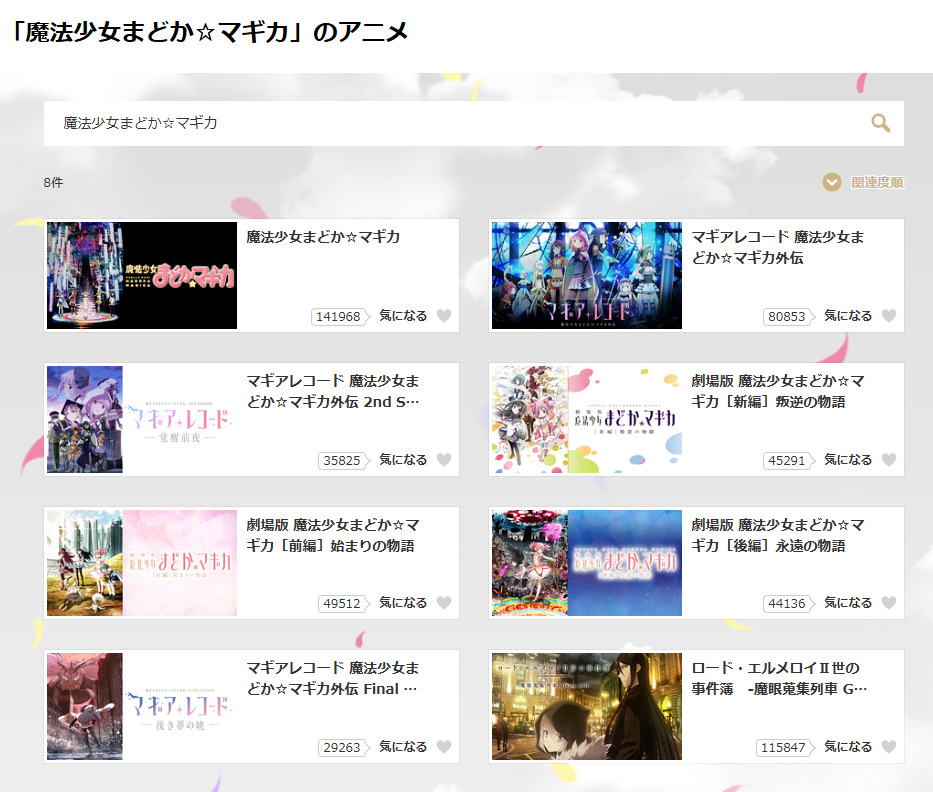Image resolution: width=933 pixels, height=792 pixels.
Task: Click the 115847 interest count badge
Action: tap(783, 748)
